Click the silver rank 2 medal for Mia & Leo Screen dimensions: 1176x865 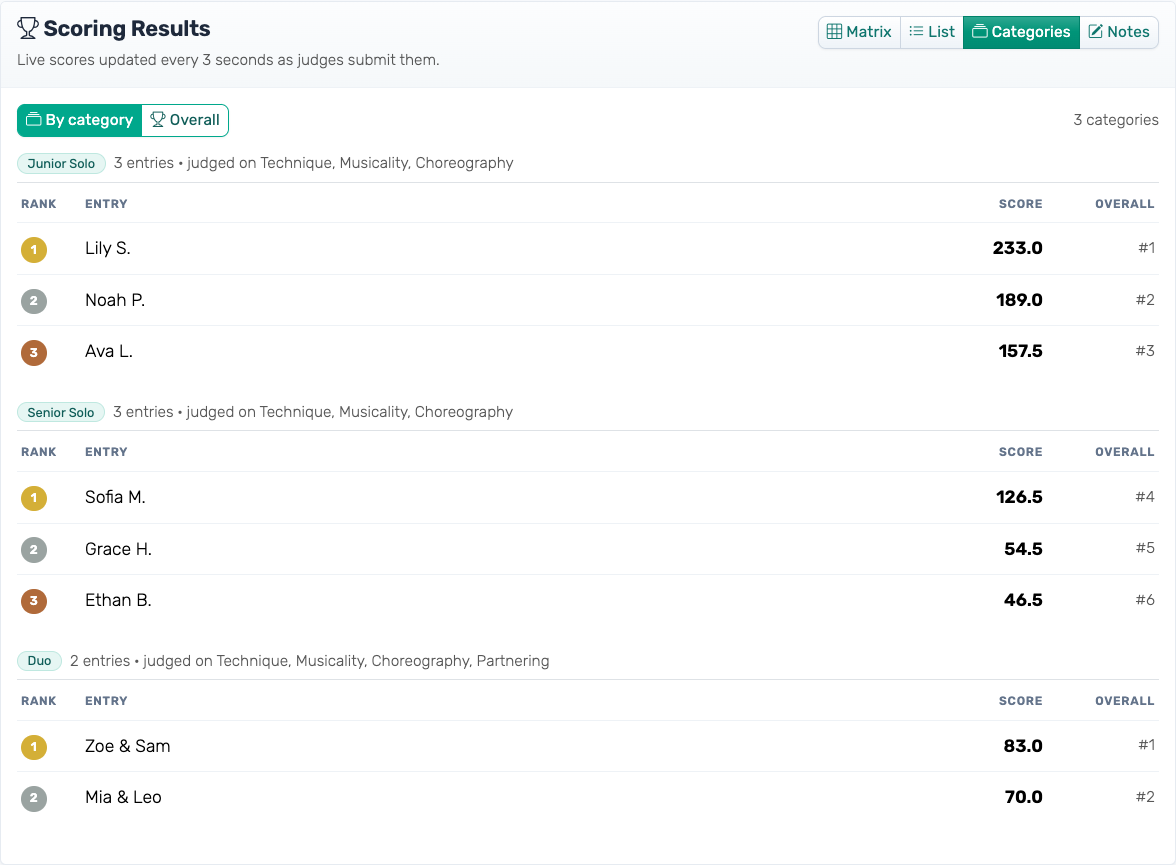point(34,798)
